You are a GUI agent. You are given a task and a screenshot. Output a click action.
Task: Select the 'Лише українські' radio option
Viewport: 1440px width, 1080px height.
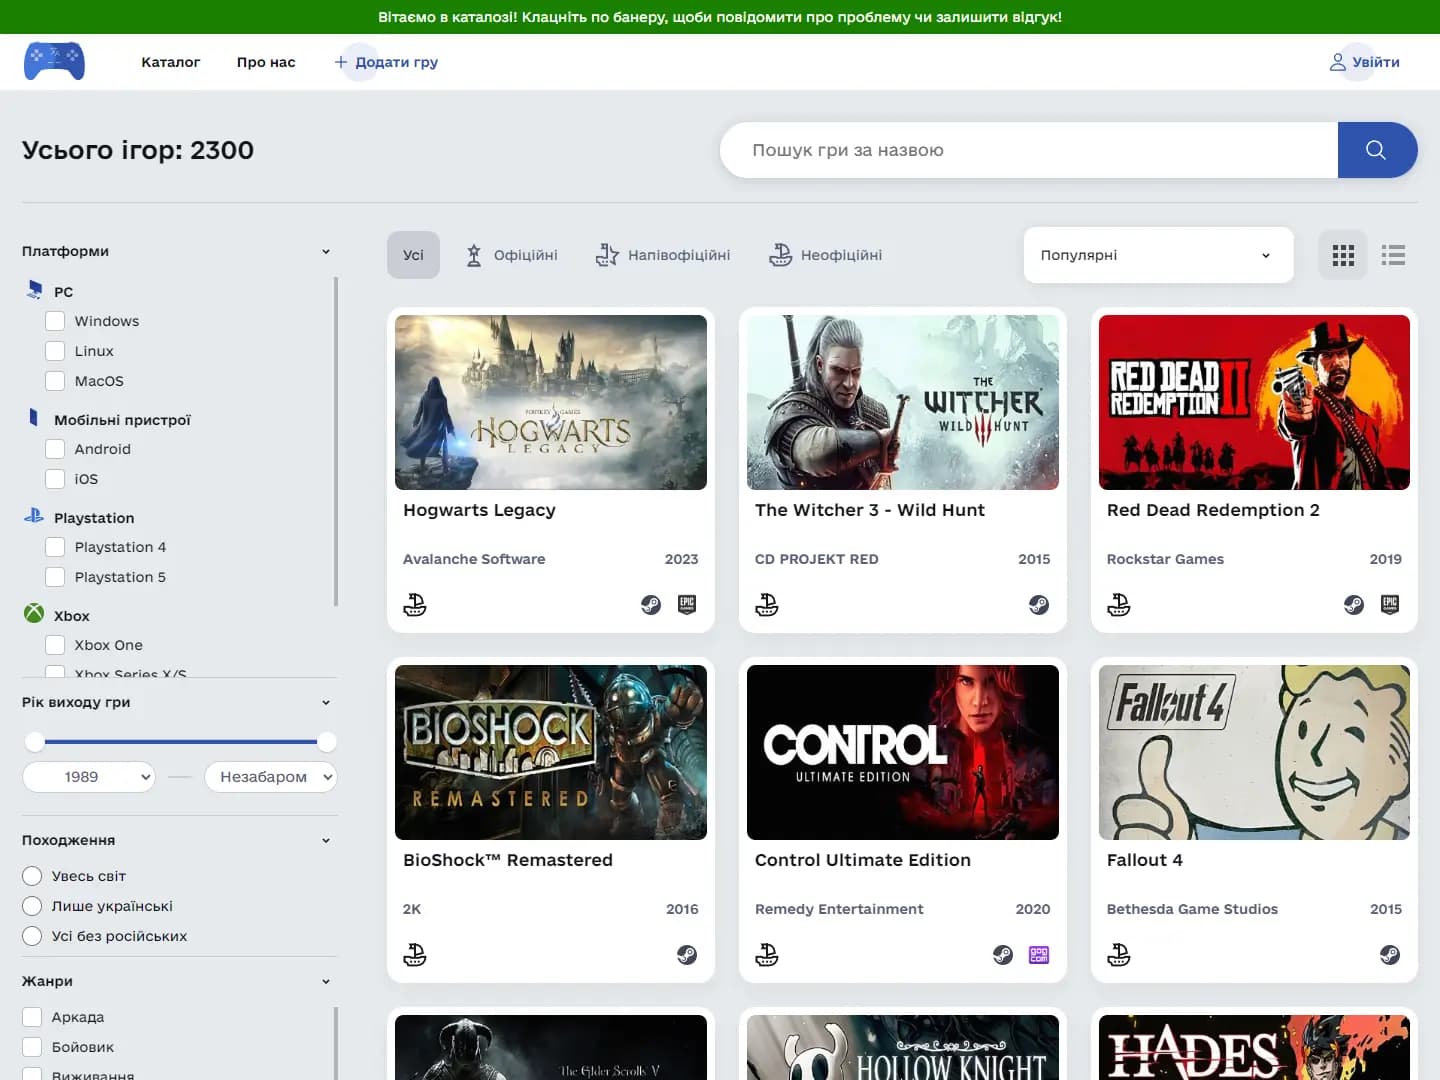click(x=33, y=906)
